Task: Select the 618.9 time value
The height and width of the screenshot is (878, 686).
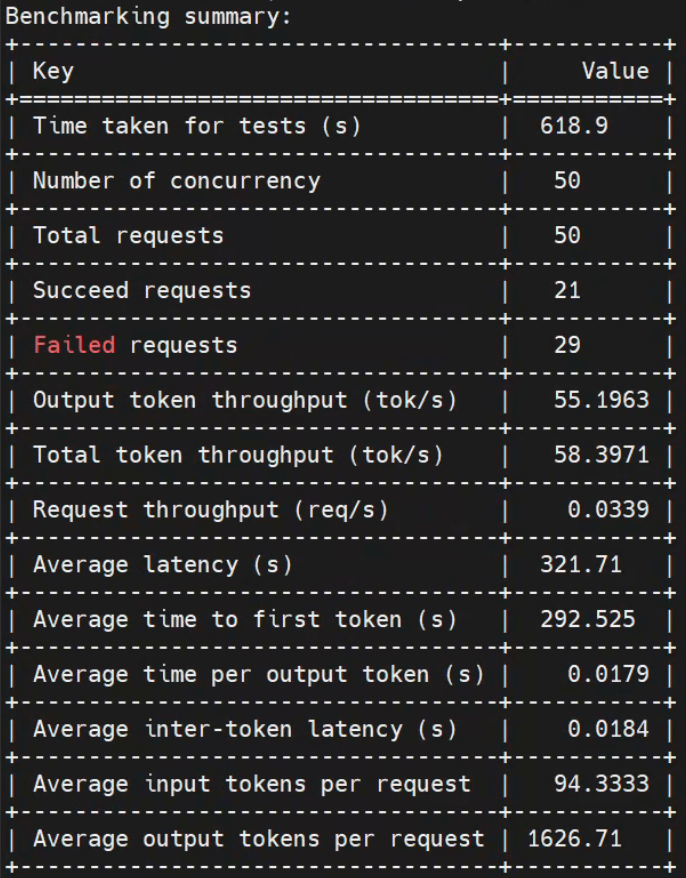Action: [x=574, y=126]
